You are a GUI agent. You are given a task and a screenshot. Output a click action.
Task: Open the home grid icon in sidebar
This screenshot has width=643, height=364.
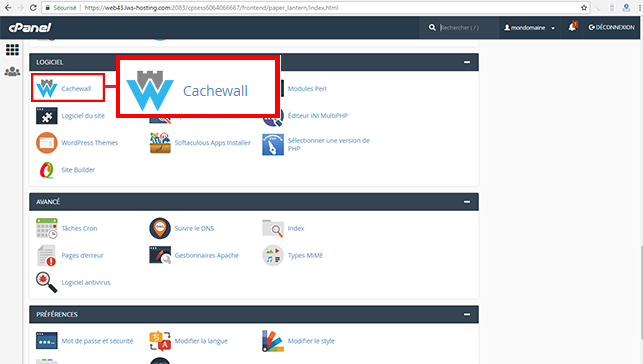(x=12, y=50)
